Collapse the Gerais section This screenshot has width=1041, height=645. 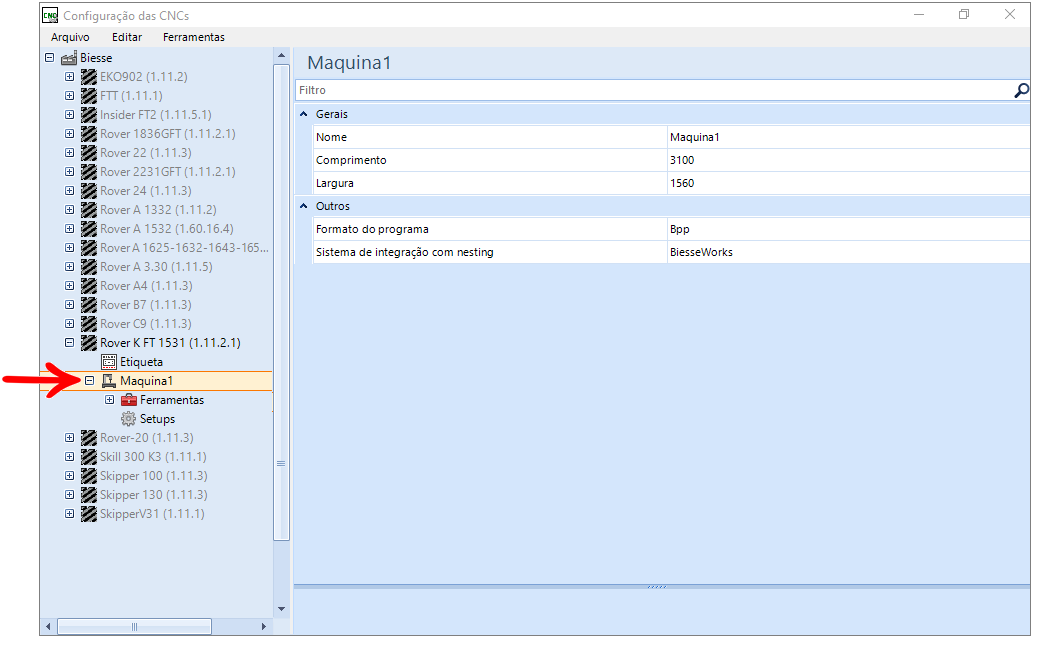click(x=304, y=114)
